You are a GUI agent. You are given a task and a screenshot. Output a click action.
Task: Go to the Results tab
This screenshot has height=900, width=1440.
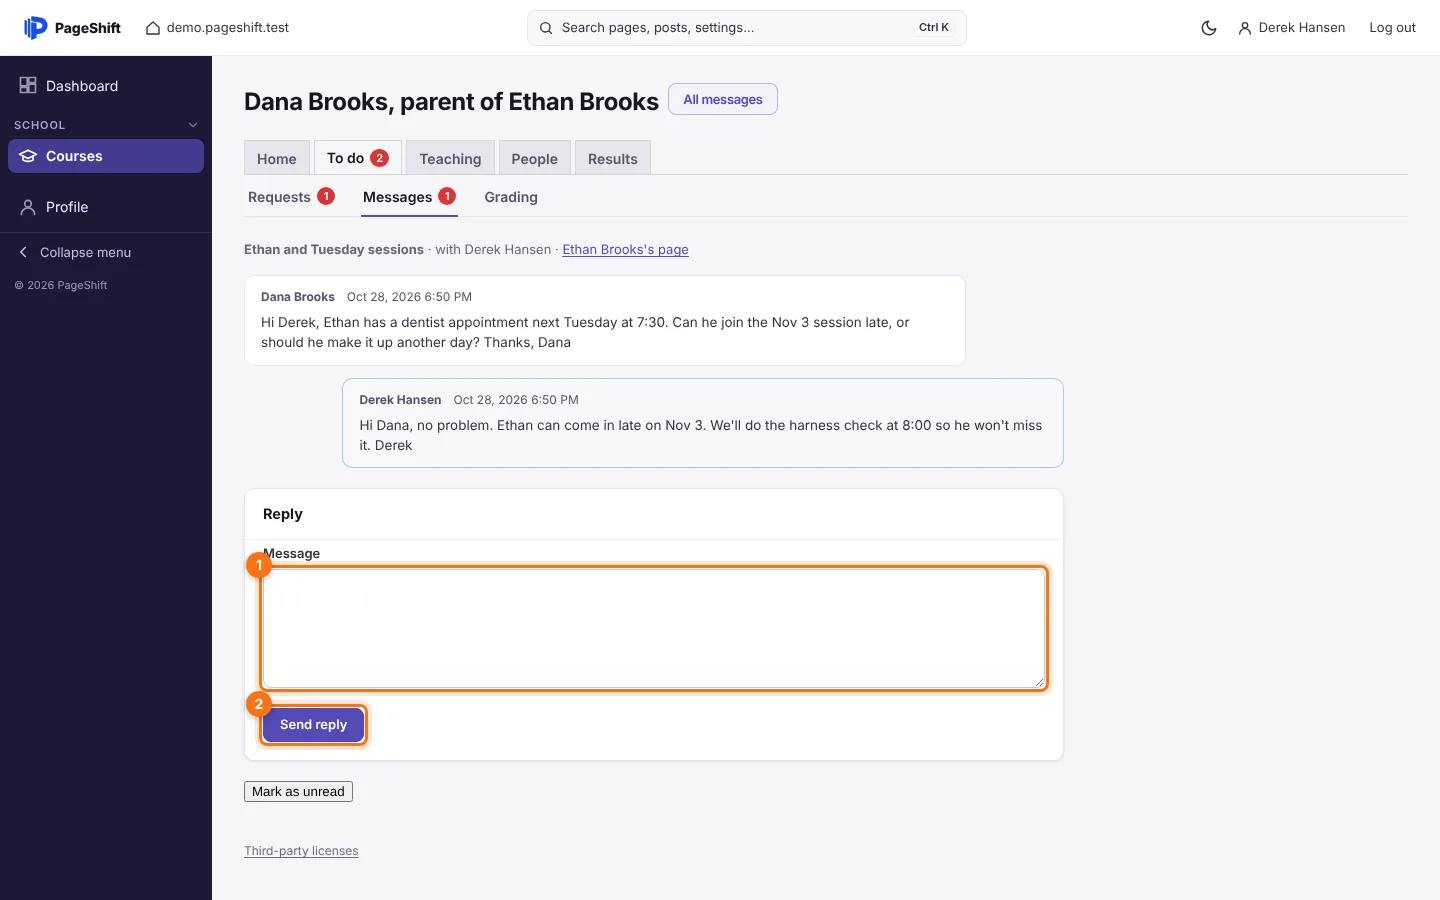tap(612, 158)
